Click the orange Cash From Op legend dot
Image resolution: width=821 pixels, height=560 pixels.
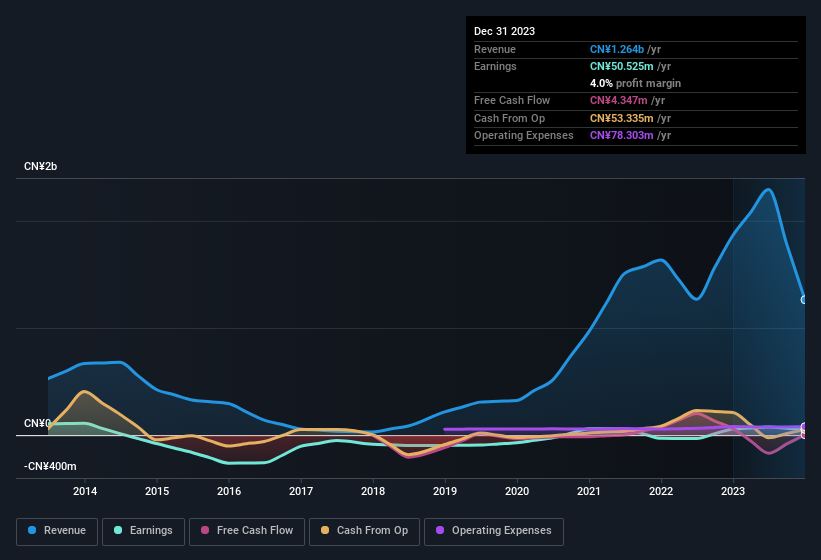325,530
